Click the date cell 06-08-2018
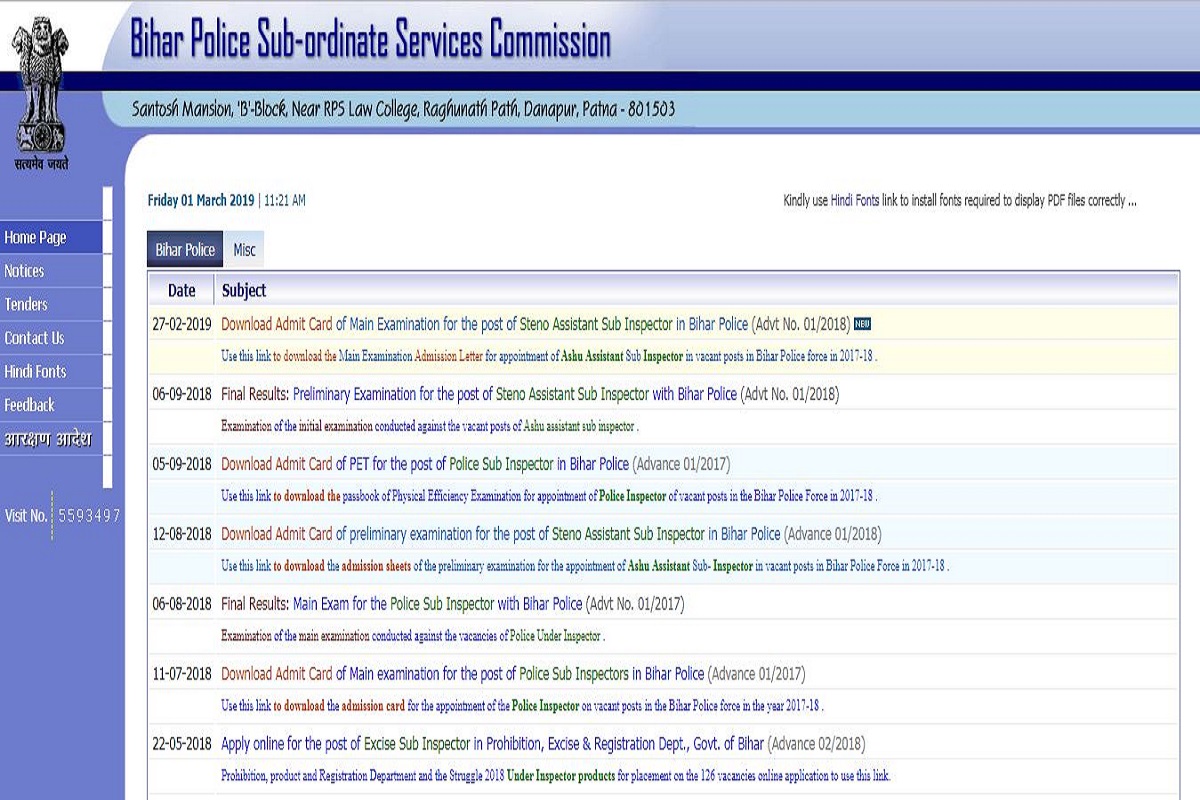Image resolution: width=1200 pixels, height=800 pixels. coord(182,604)
